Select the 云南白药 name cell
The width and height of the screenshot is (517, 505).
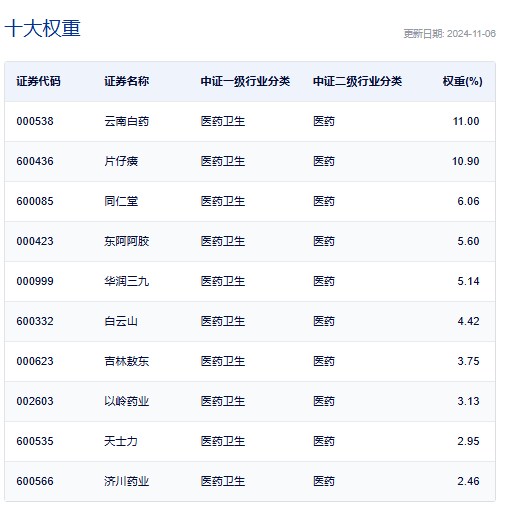pyautogui.click(x=126, y=121)
